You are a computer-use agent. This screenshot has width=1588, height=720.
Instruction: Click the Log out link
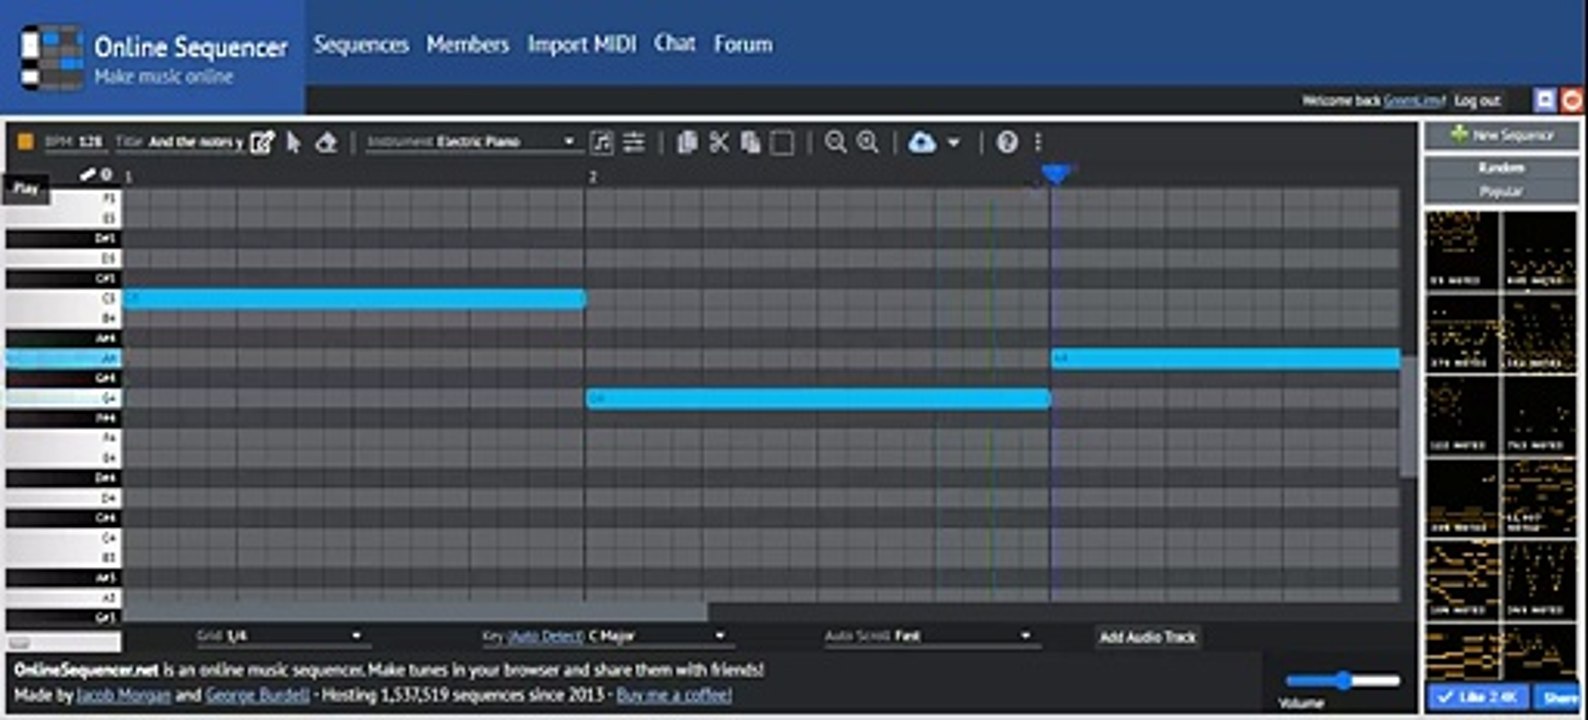pyautogui.click(x=1477, y=101)
